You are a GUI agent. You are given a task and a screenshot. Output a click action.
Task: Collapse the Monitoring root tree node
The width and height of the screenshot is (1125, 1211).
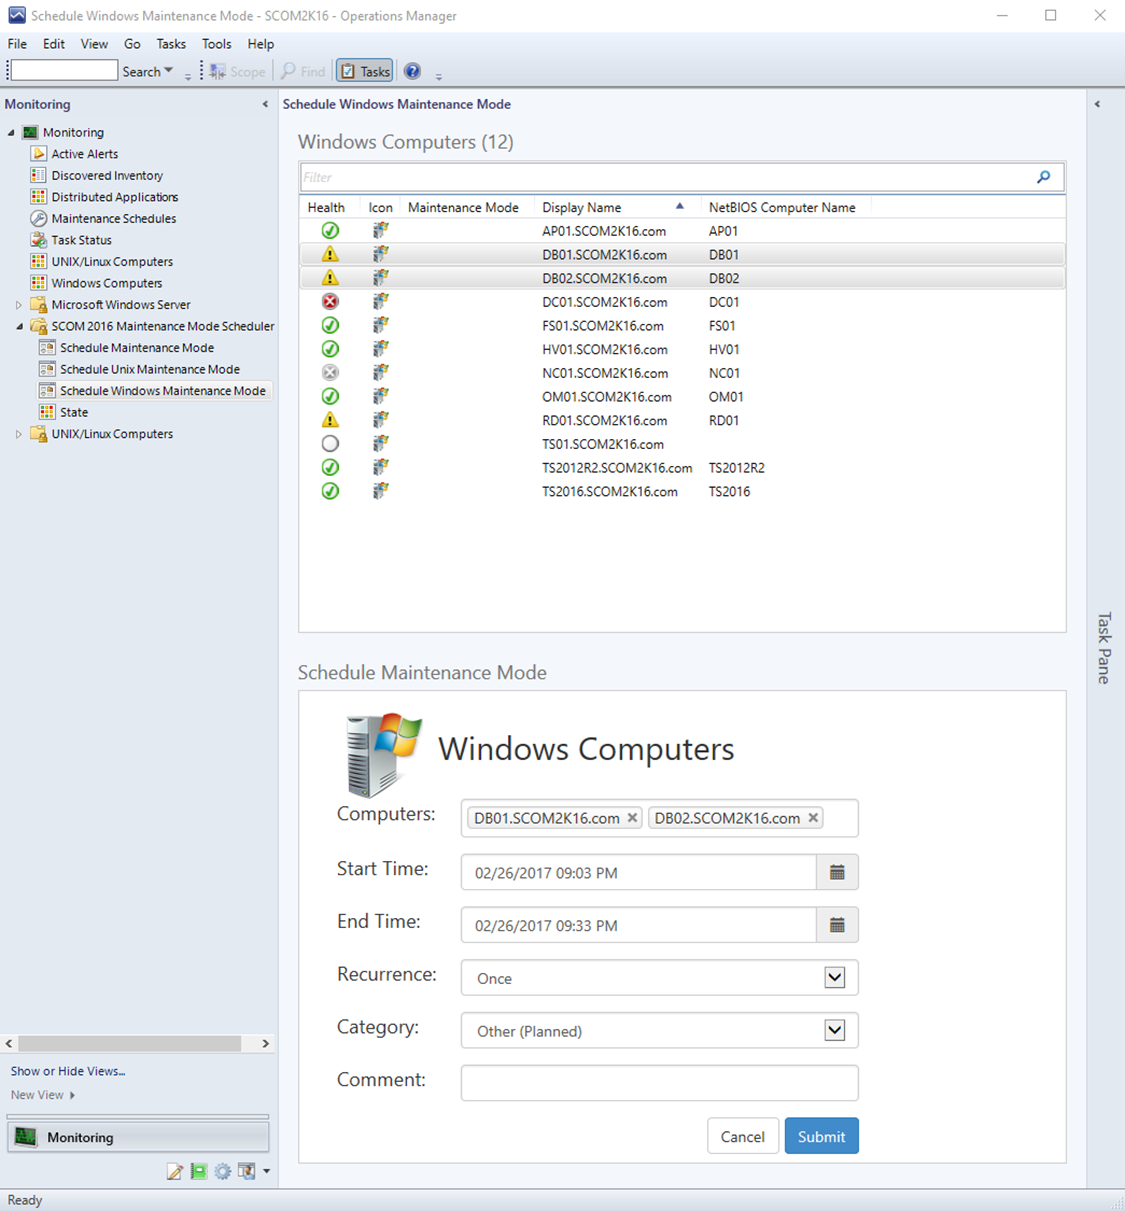point(11,132)
